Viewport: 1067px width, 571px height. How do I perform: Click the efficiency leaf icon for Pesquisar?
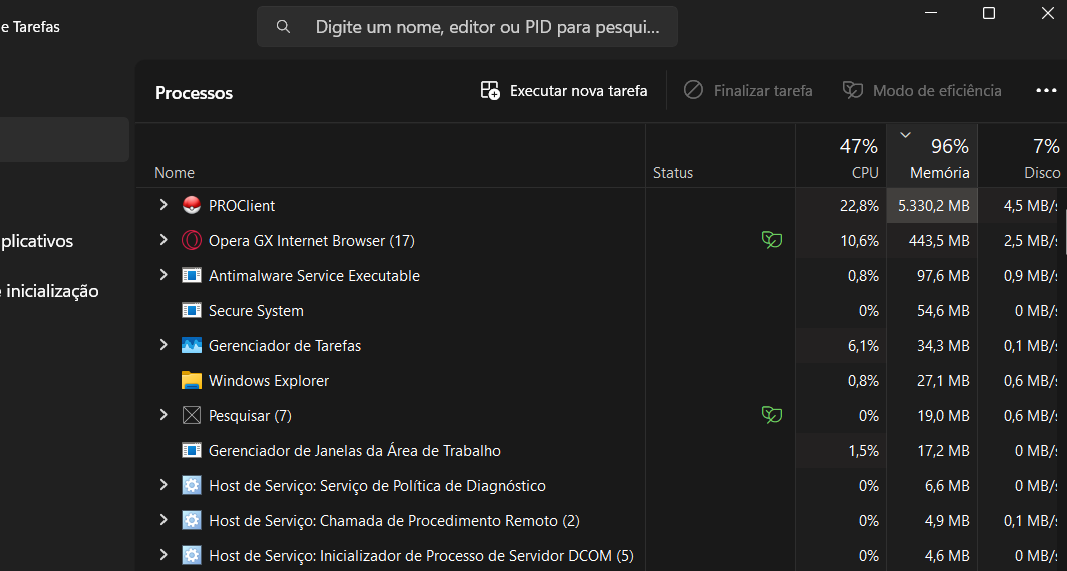(x=771, y=415)
